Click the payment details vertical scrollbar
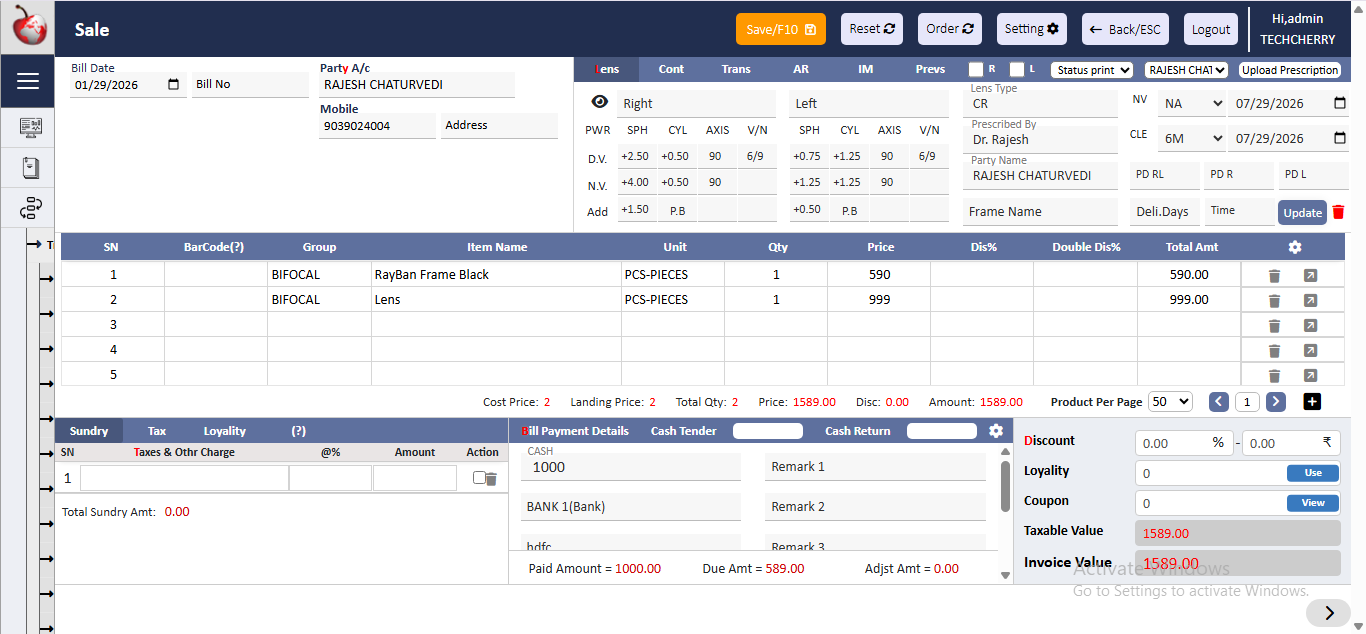Image resolution: width=1366 pixels, height=634 pixels. tap(1005, 485)
